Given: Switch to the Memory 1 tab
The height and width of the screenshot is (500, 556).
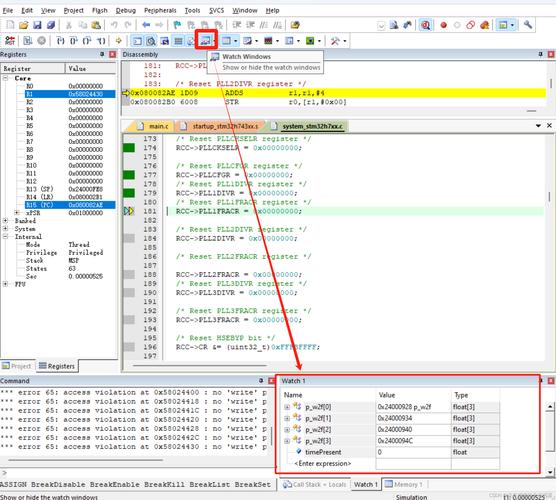Looking at the screenshot, I should coord(404,484).
